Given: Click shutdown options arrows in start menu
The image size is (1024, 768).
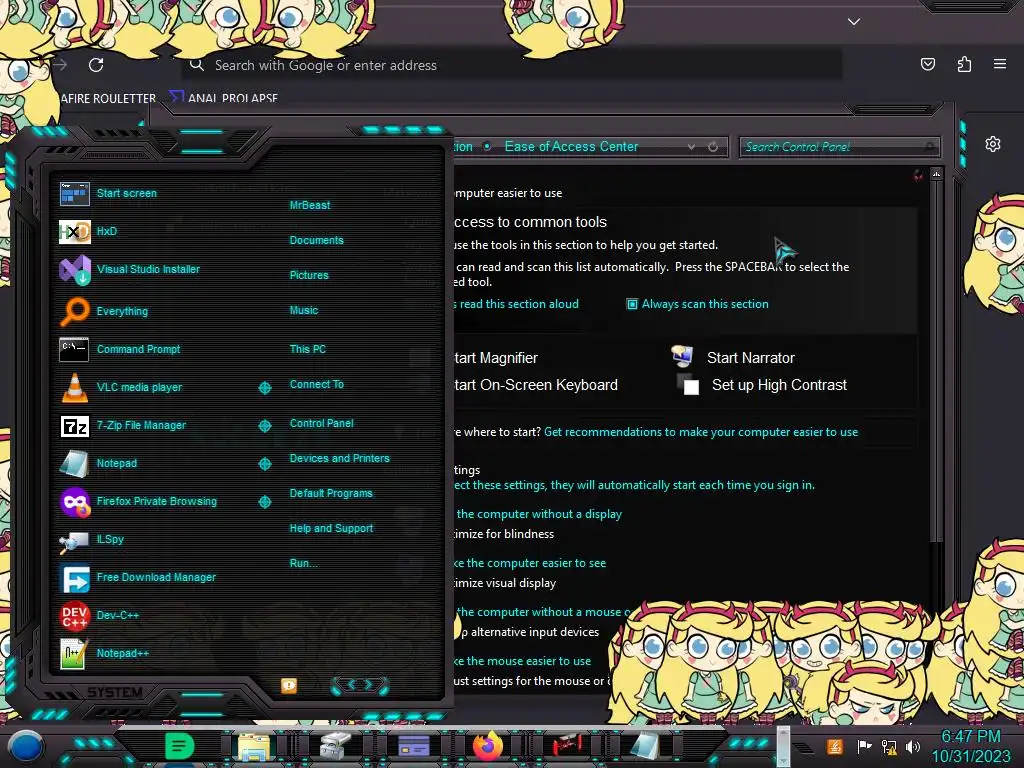Looking at the screenshot, I should pyautogui.click(x=360, y=685).
